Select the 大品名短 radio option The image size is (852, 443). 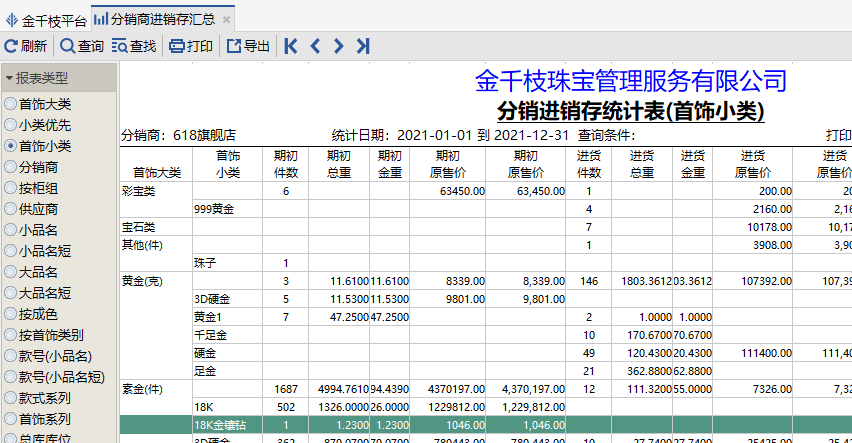[x=10, y=292]
